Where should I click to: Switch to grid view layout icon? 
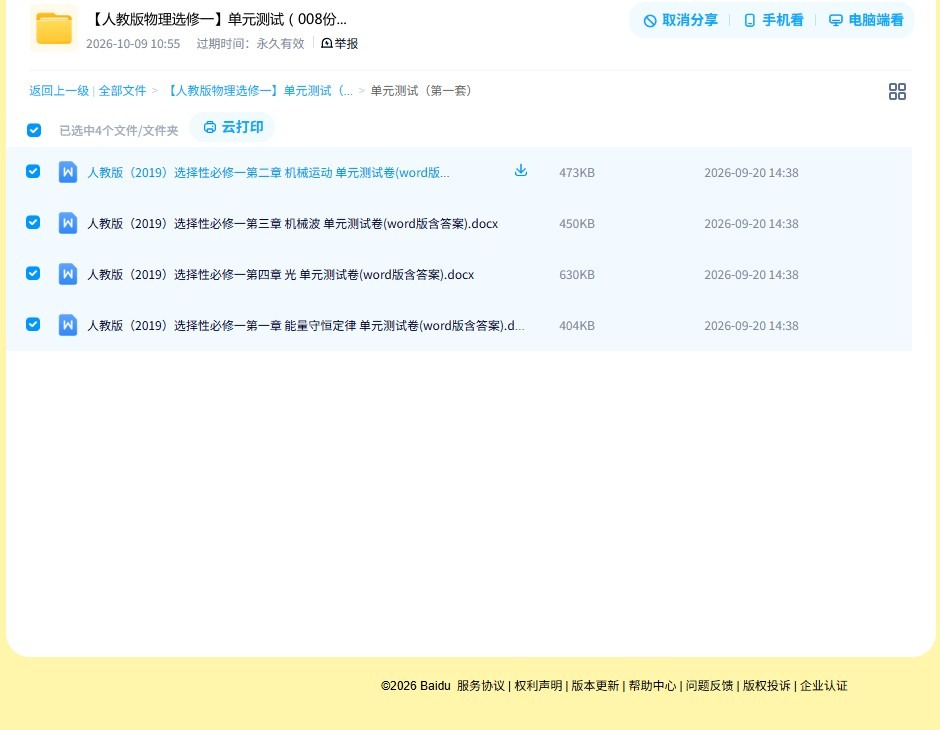pos(897,91)
